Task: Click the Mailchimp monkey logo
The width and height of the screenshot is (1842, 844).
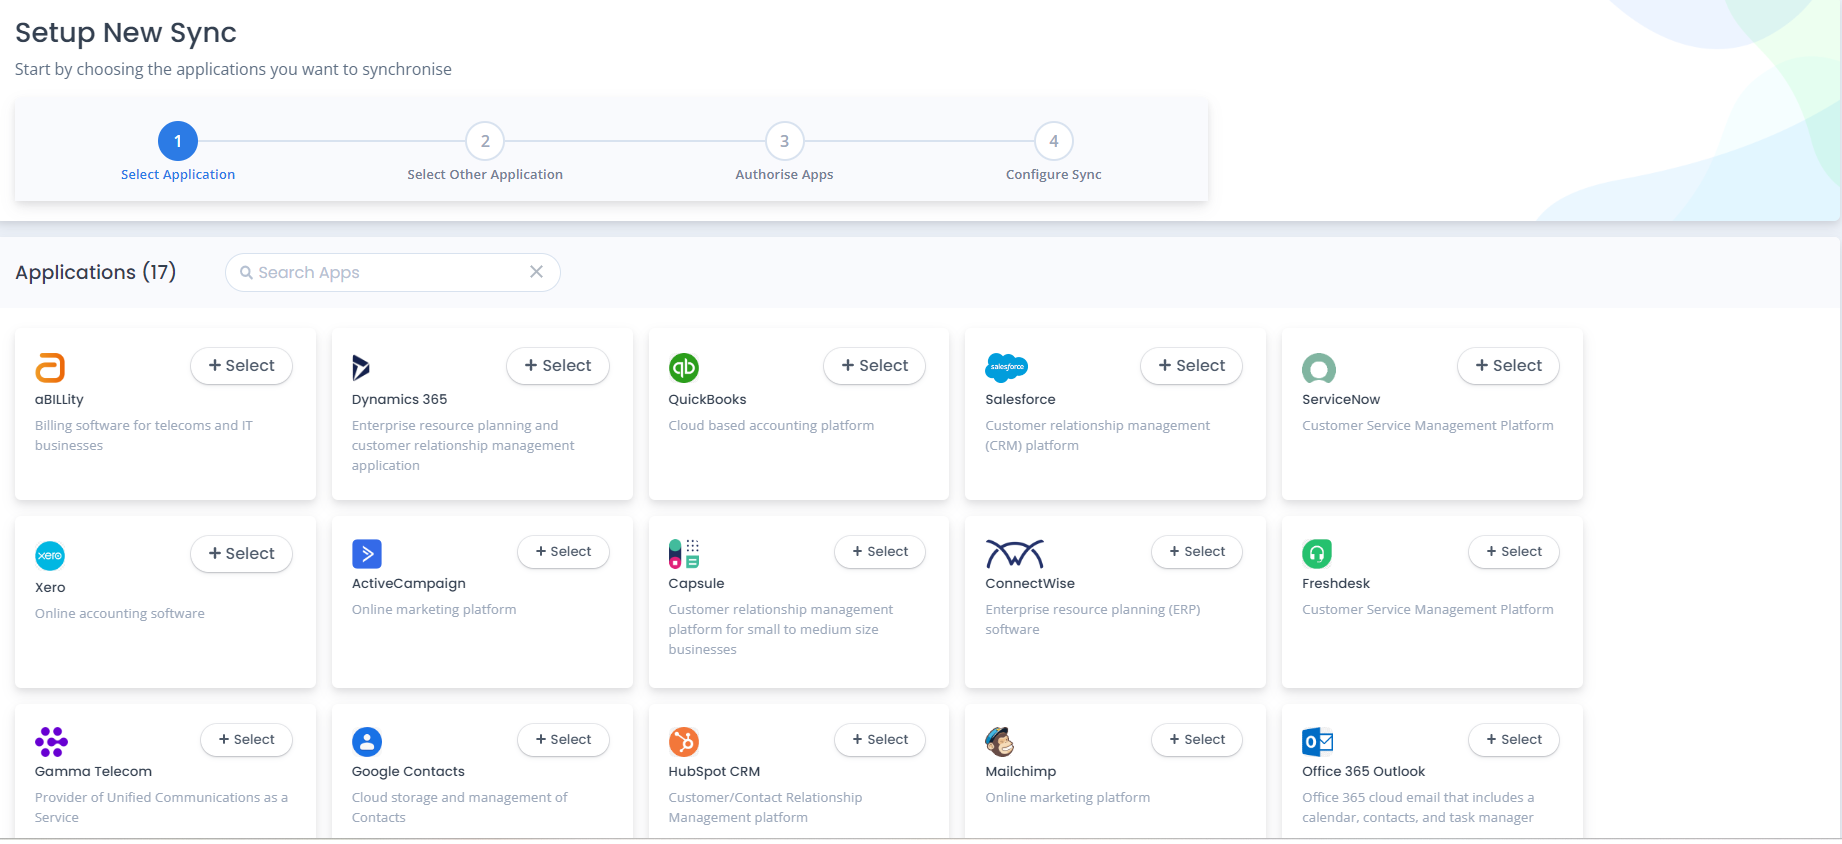Action: (1000, 741)
